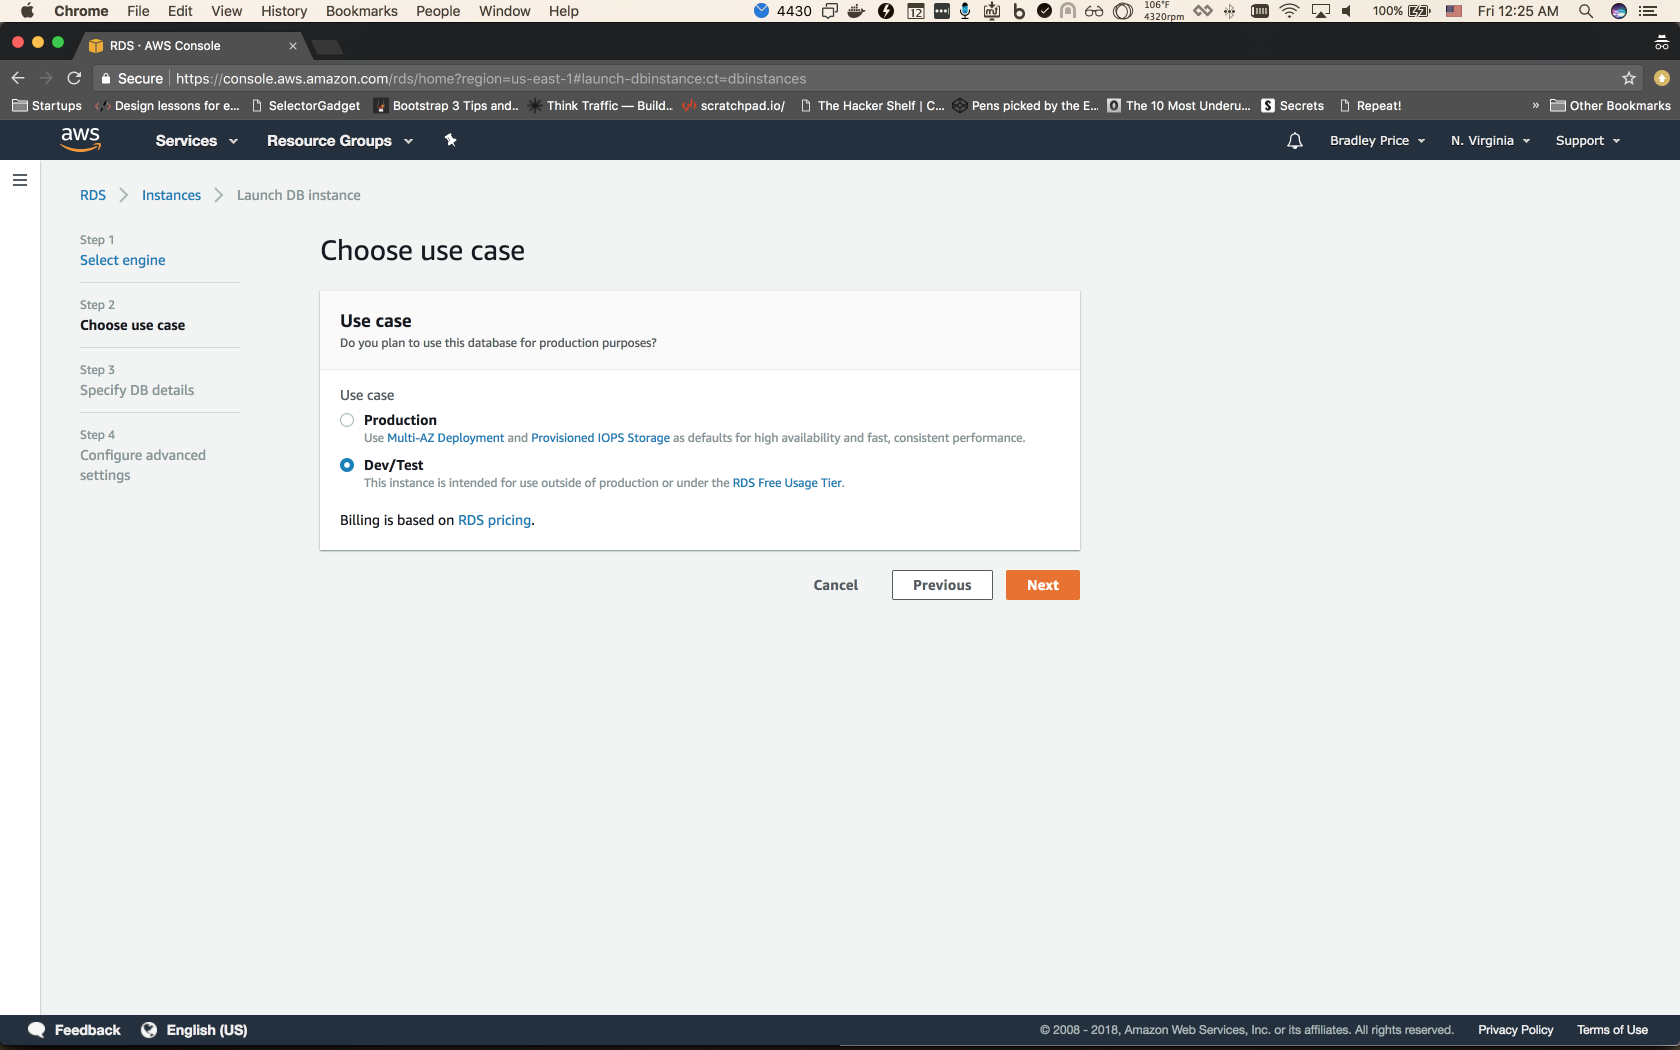The height and width of the screenshot is (1050, 1680).
Task: Open the hamburger side navigation menu
Action: pyautogui.click(x=20, y=180)
